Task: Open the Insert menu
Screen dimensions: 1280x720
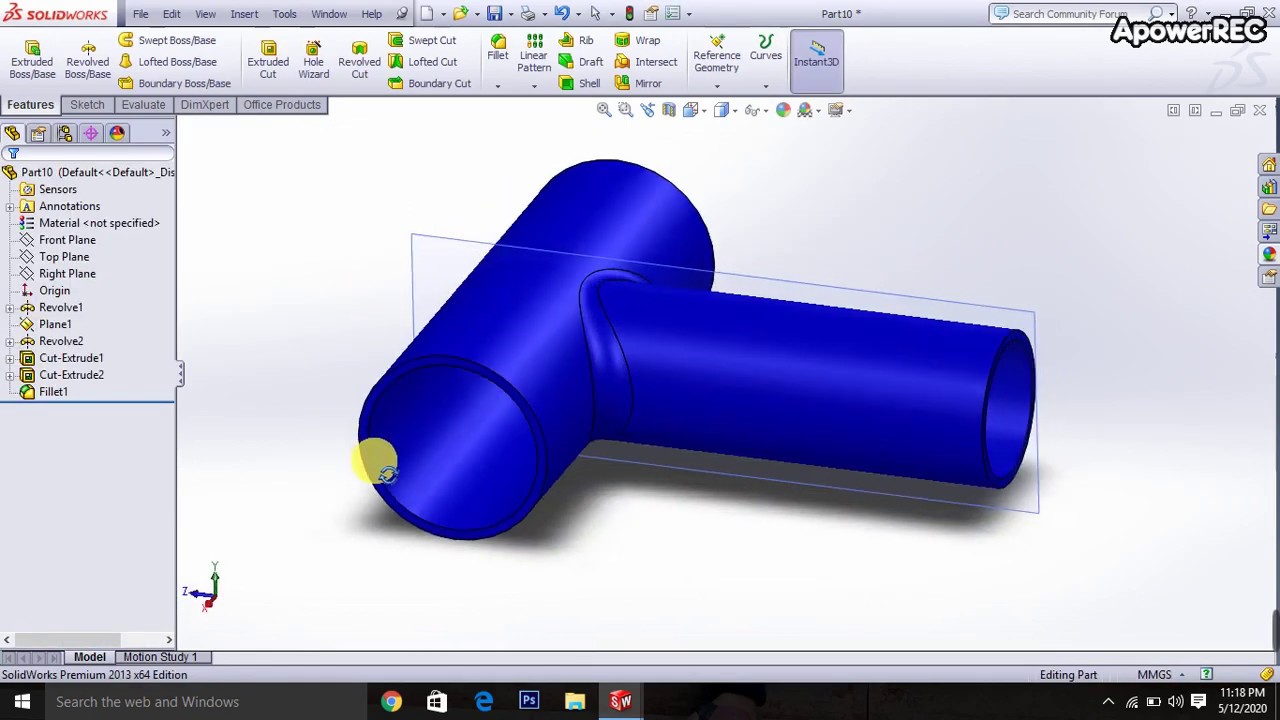Action: (x=244, y=14)
